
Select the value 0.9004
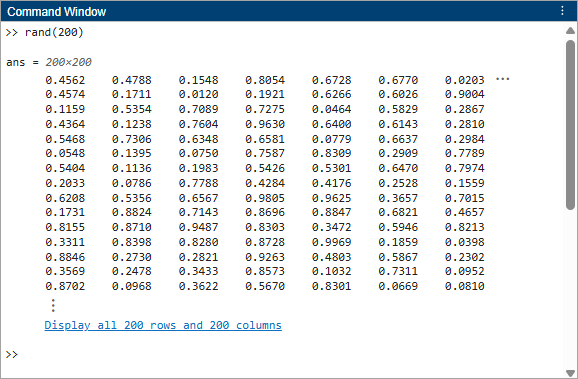click(464, 94)
